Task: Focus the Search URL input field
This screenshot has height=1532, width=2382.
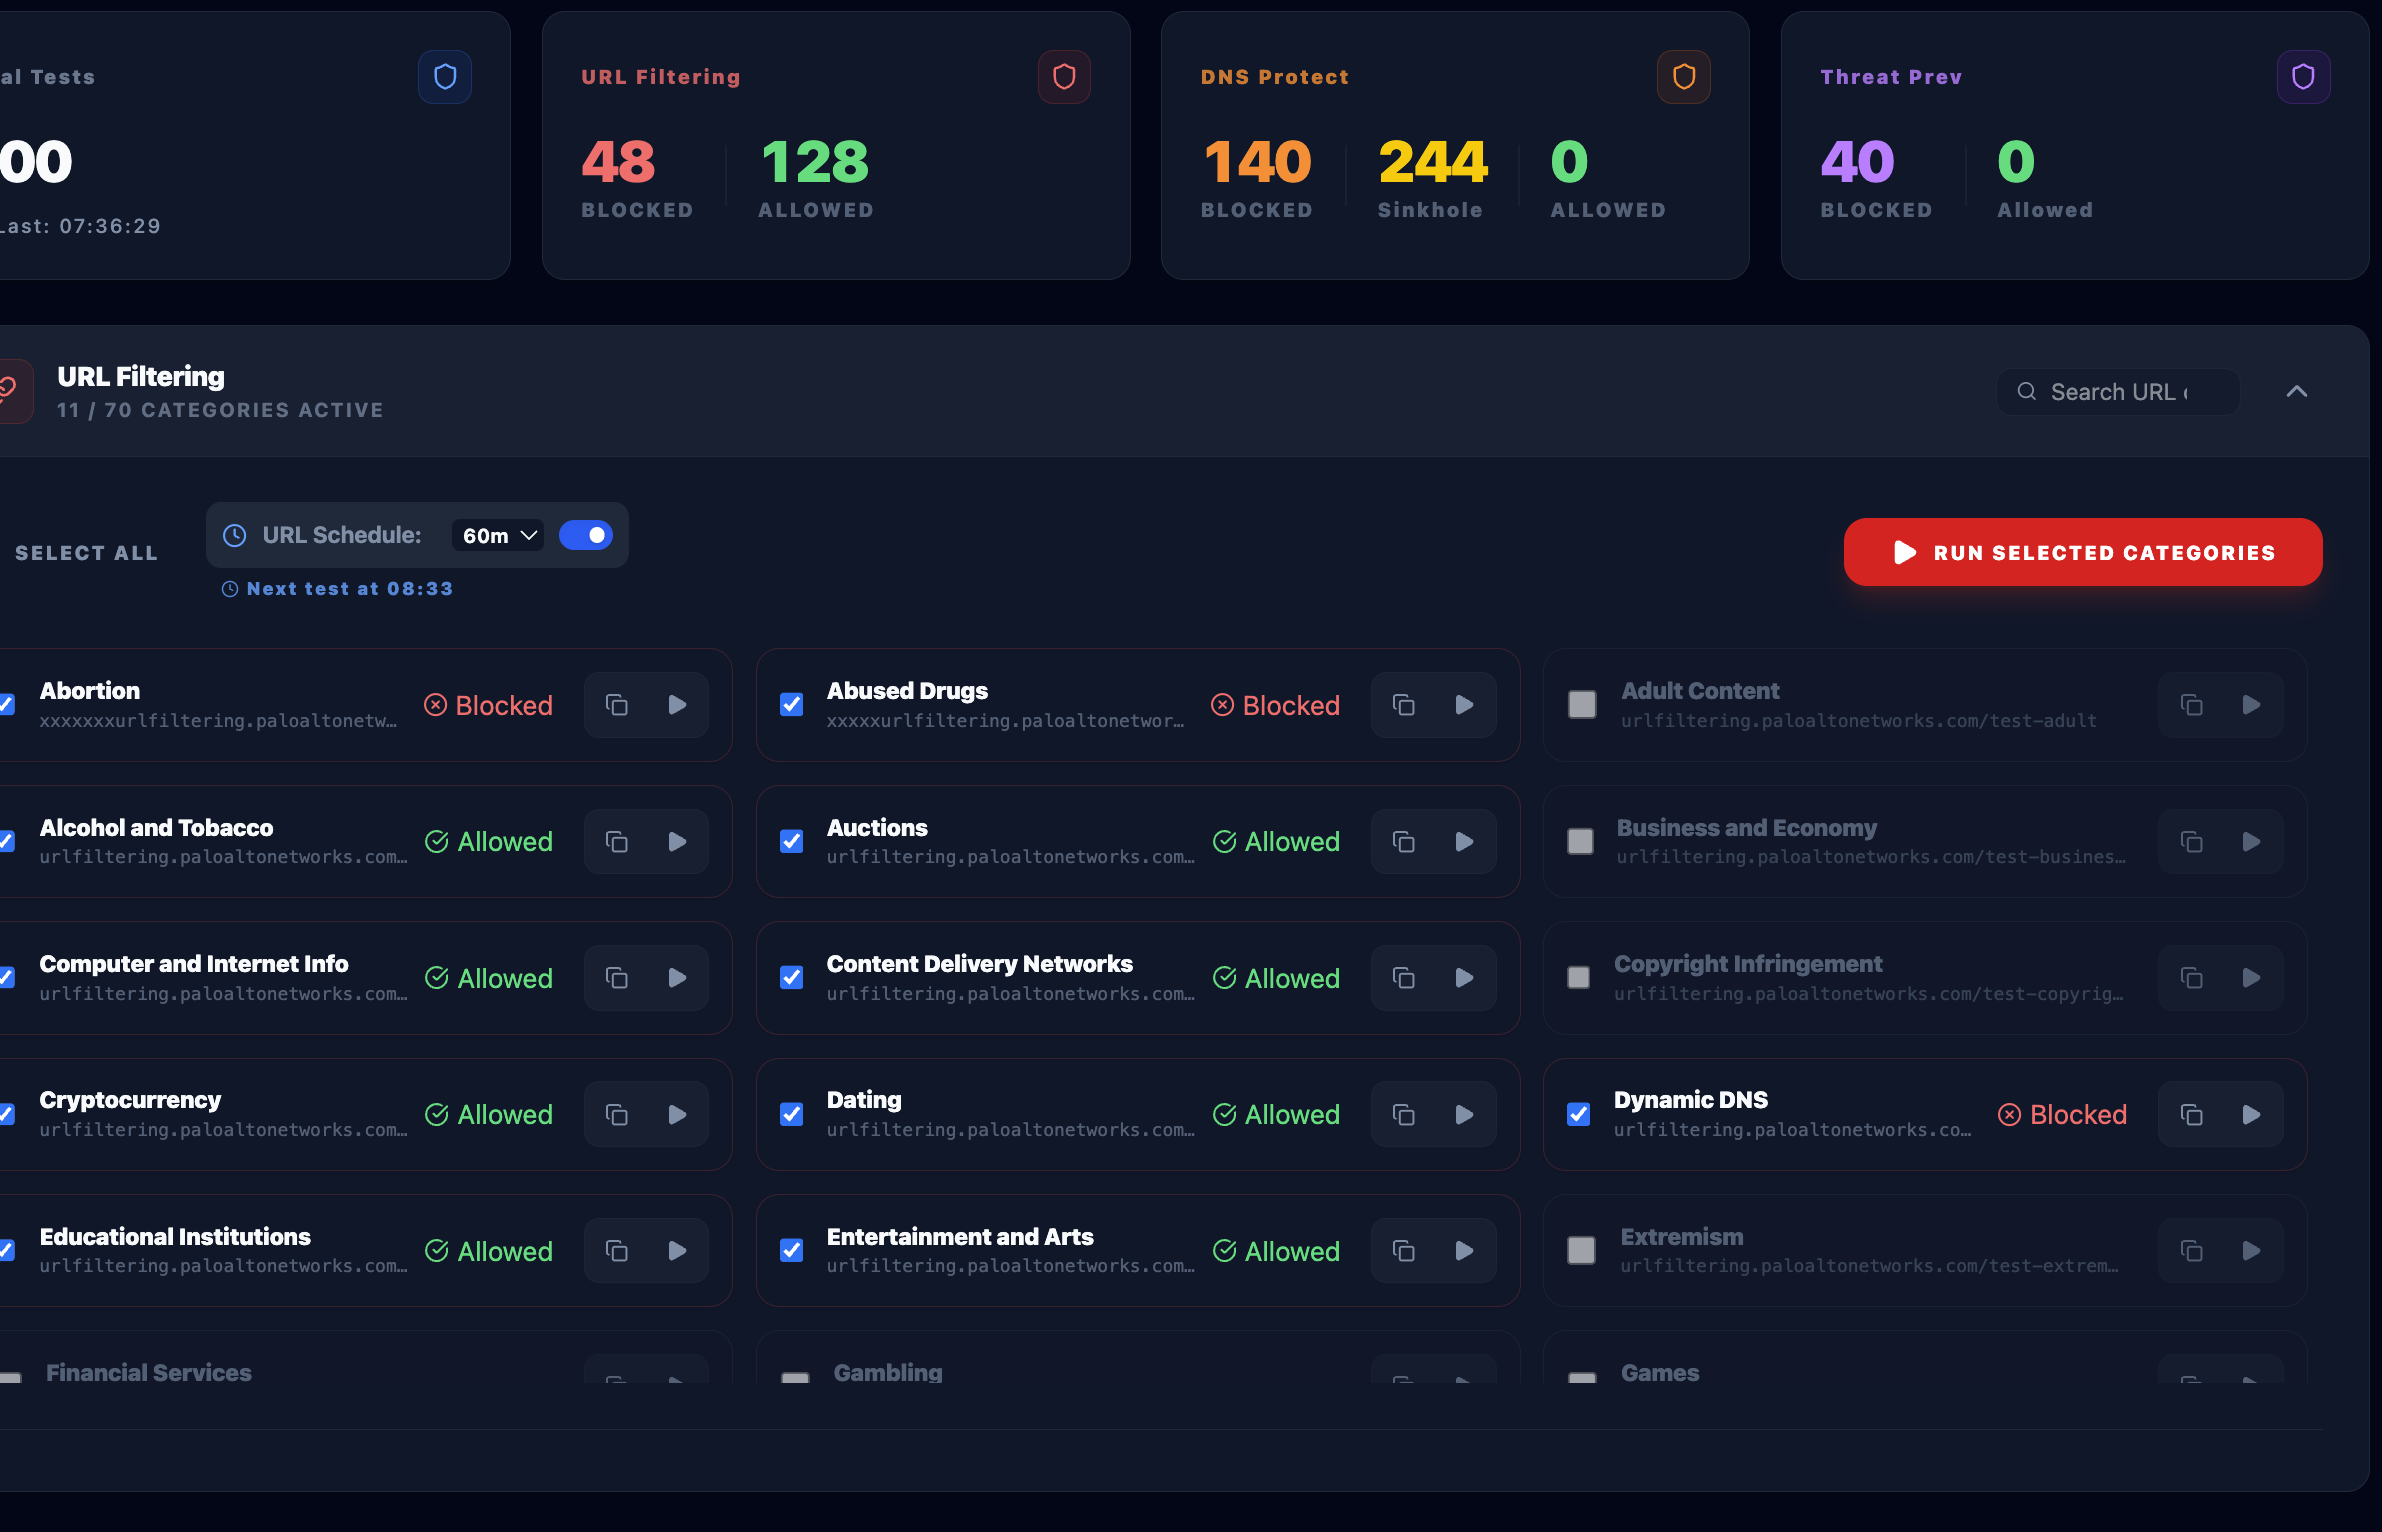Action: pos(2118,392)
